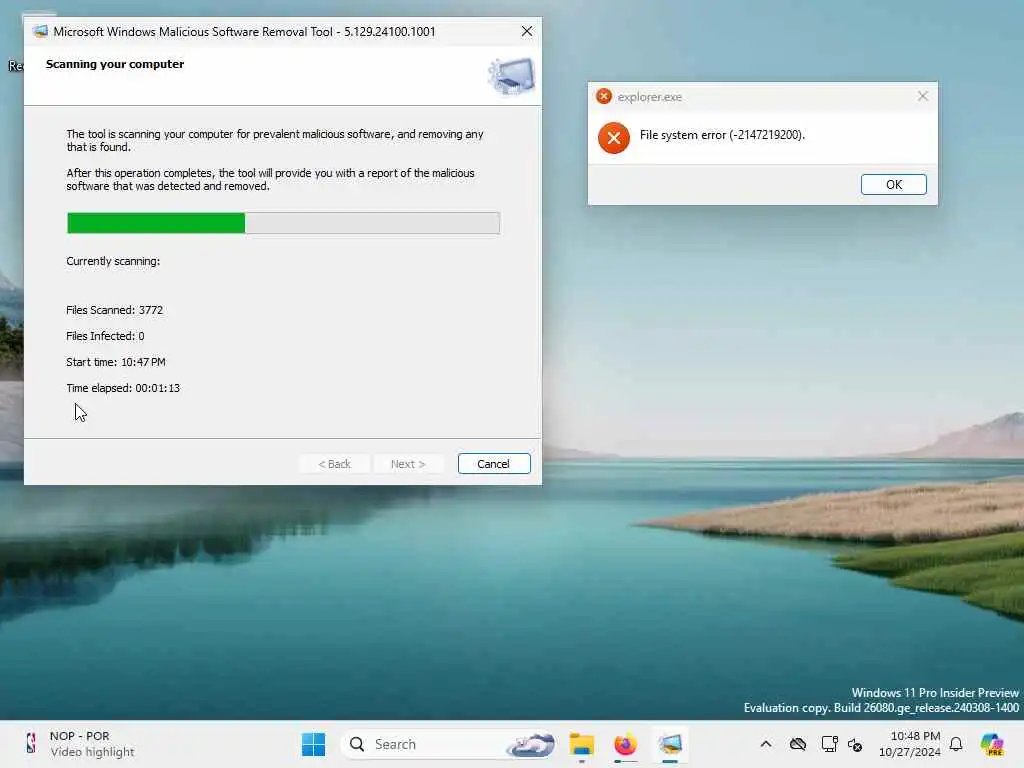The width and height of the screenshot is (1024, 768).
Task: Close the explorer.exe error dialog
Action: 922,97
